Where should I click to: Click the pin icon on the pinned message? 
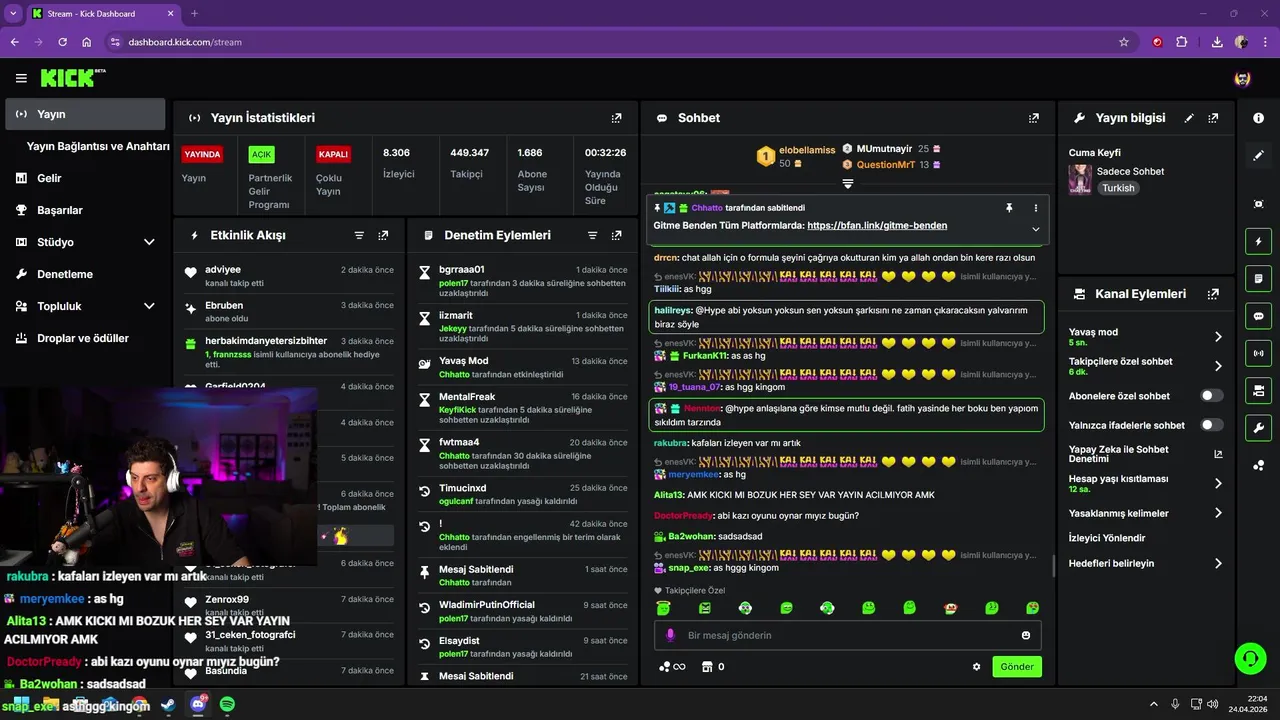tap(1010, 208)
